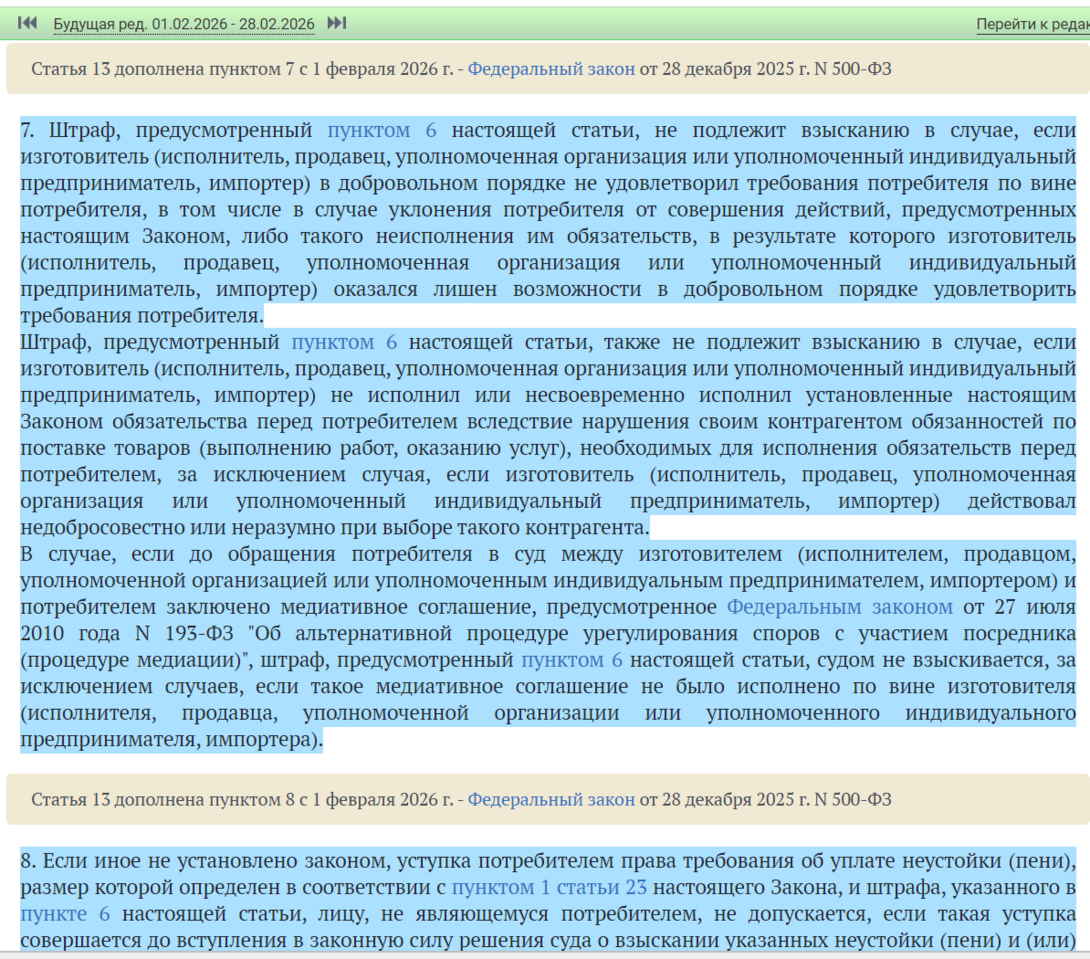Click paragraph beginning 'В случае, если до обращения'
The height and width of the screenshot is (959, 1090).
[x=200, y=554]
